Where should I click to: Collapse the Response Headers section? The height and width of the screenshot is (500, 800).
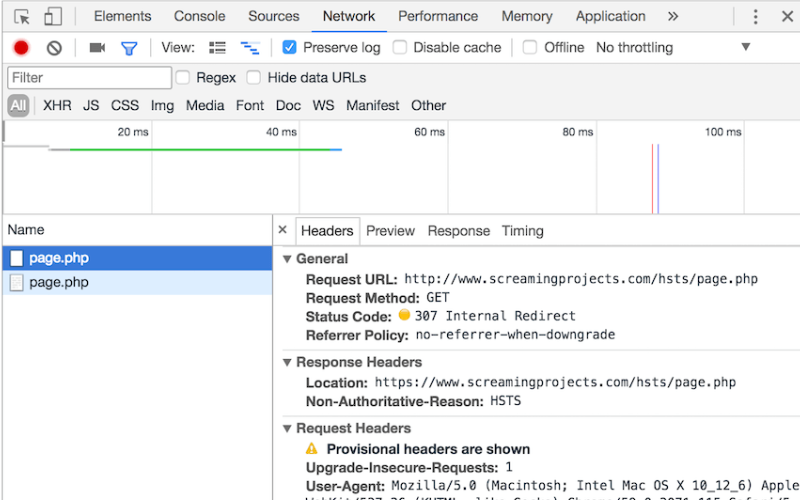click(x=287, y=363)
